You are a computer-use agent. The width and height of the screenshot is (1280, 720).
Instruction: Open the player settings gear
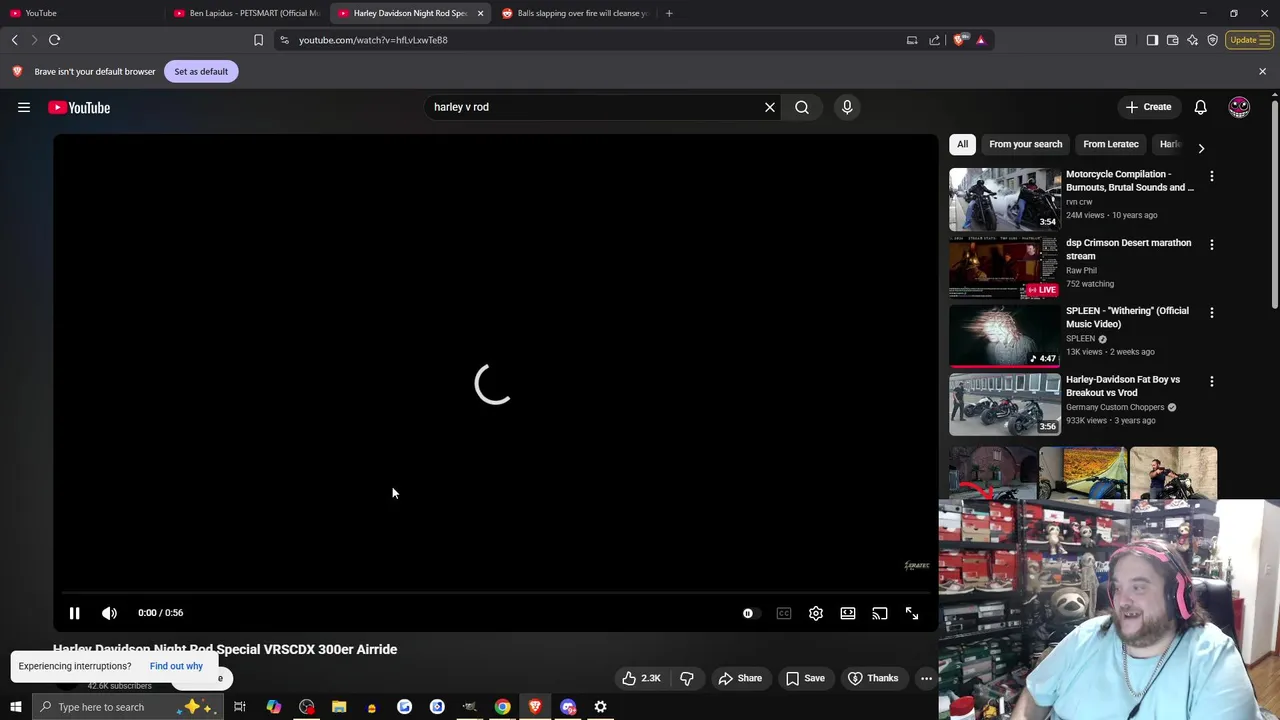[816, 613]
